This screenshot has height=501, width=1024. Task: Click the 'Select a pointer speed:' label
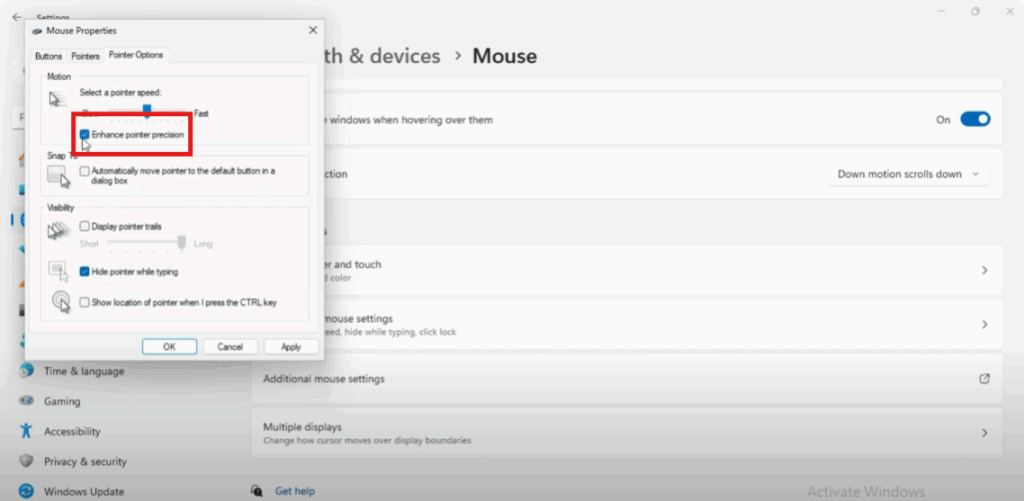tap(120, 93)
